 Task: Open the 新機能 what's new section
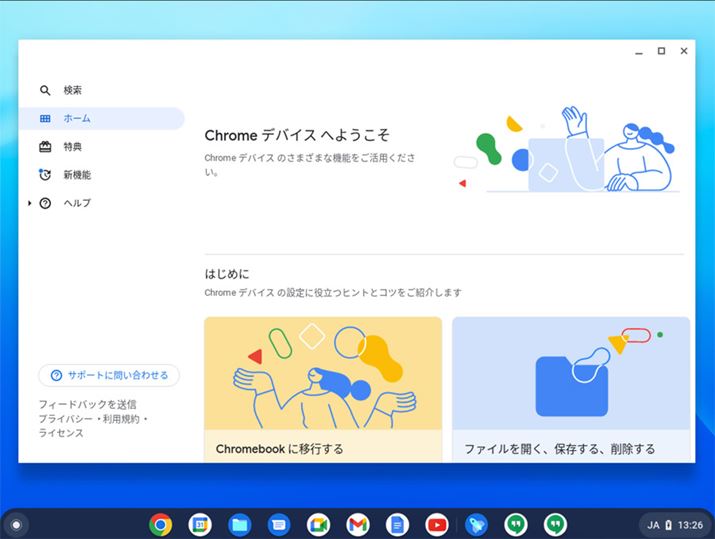[x=101, y=175]
